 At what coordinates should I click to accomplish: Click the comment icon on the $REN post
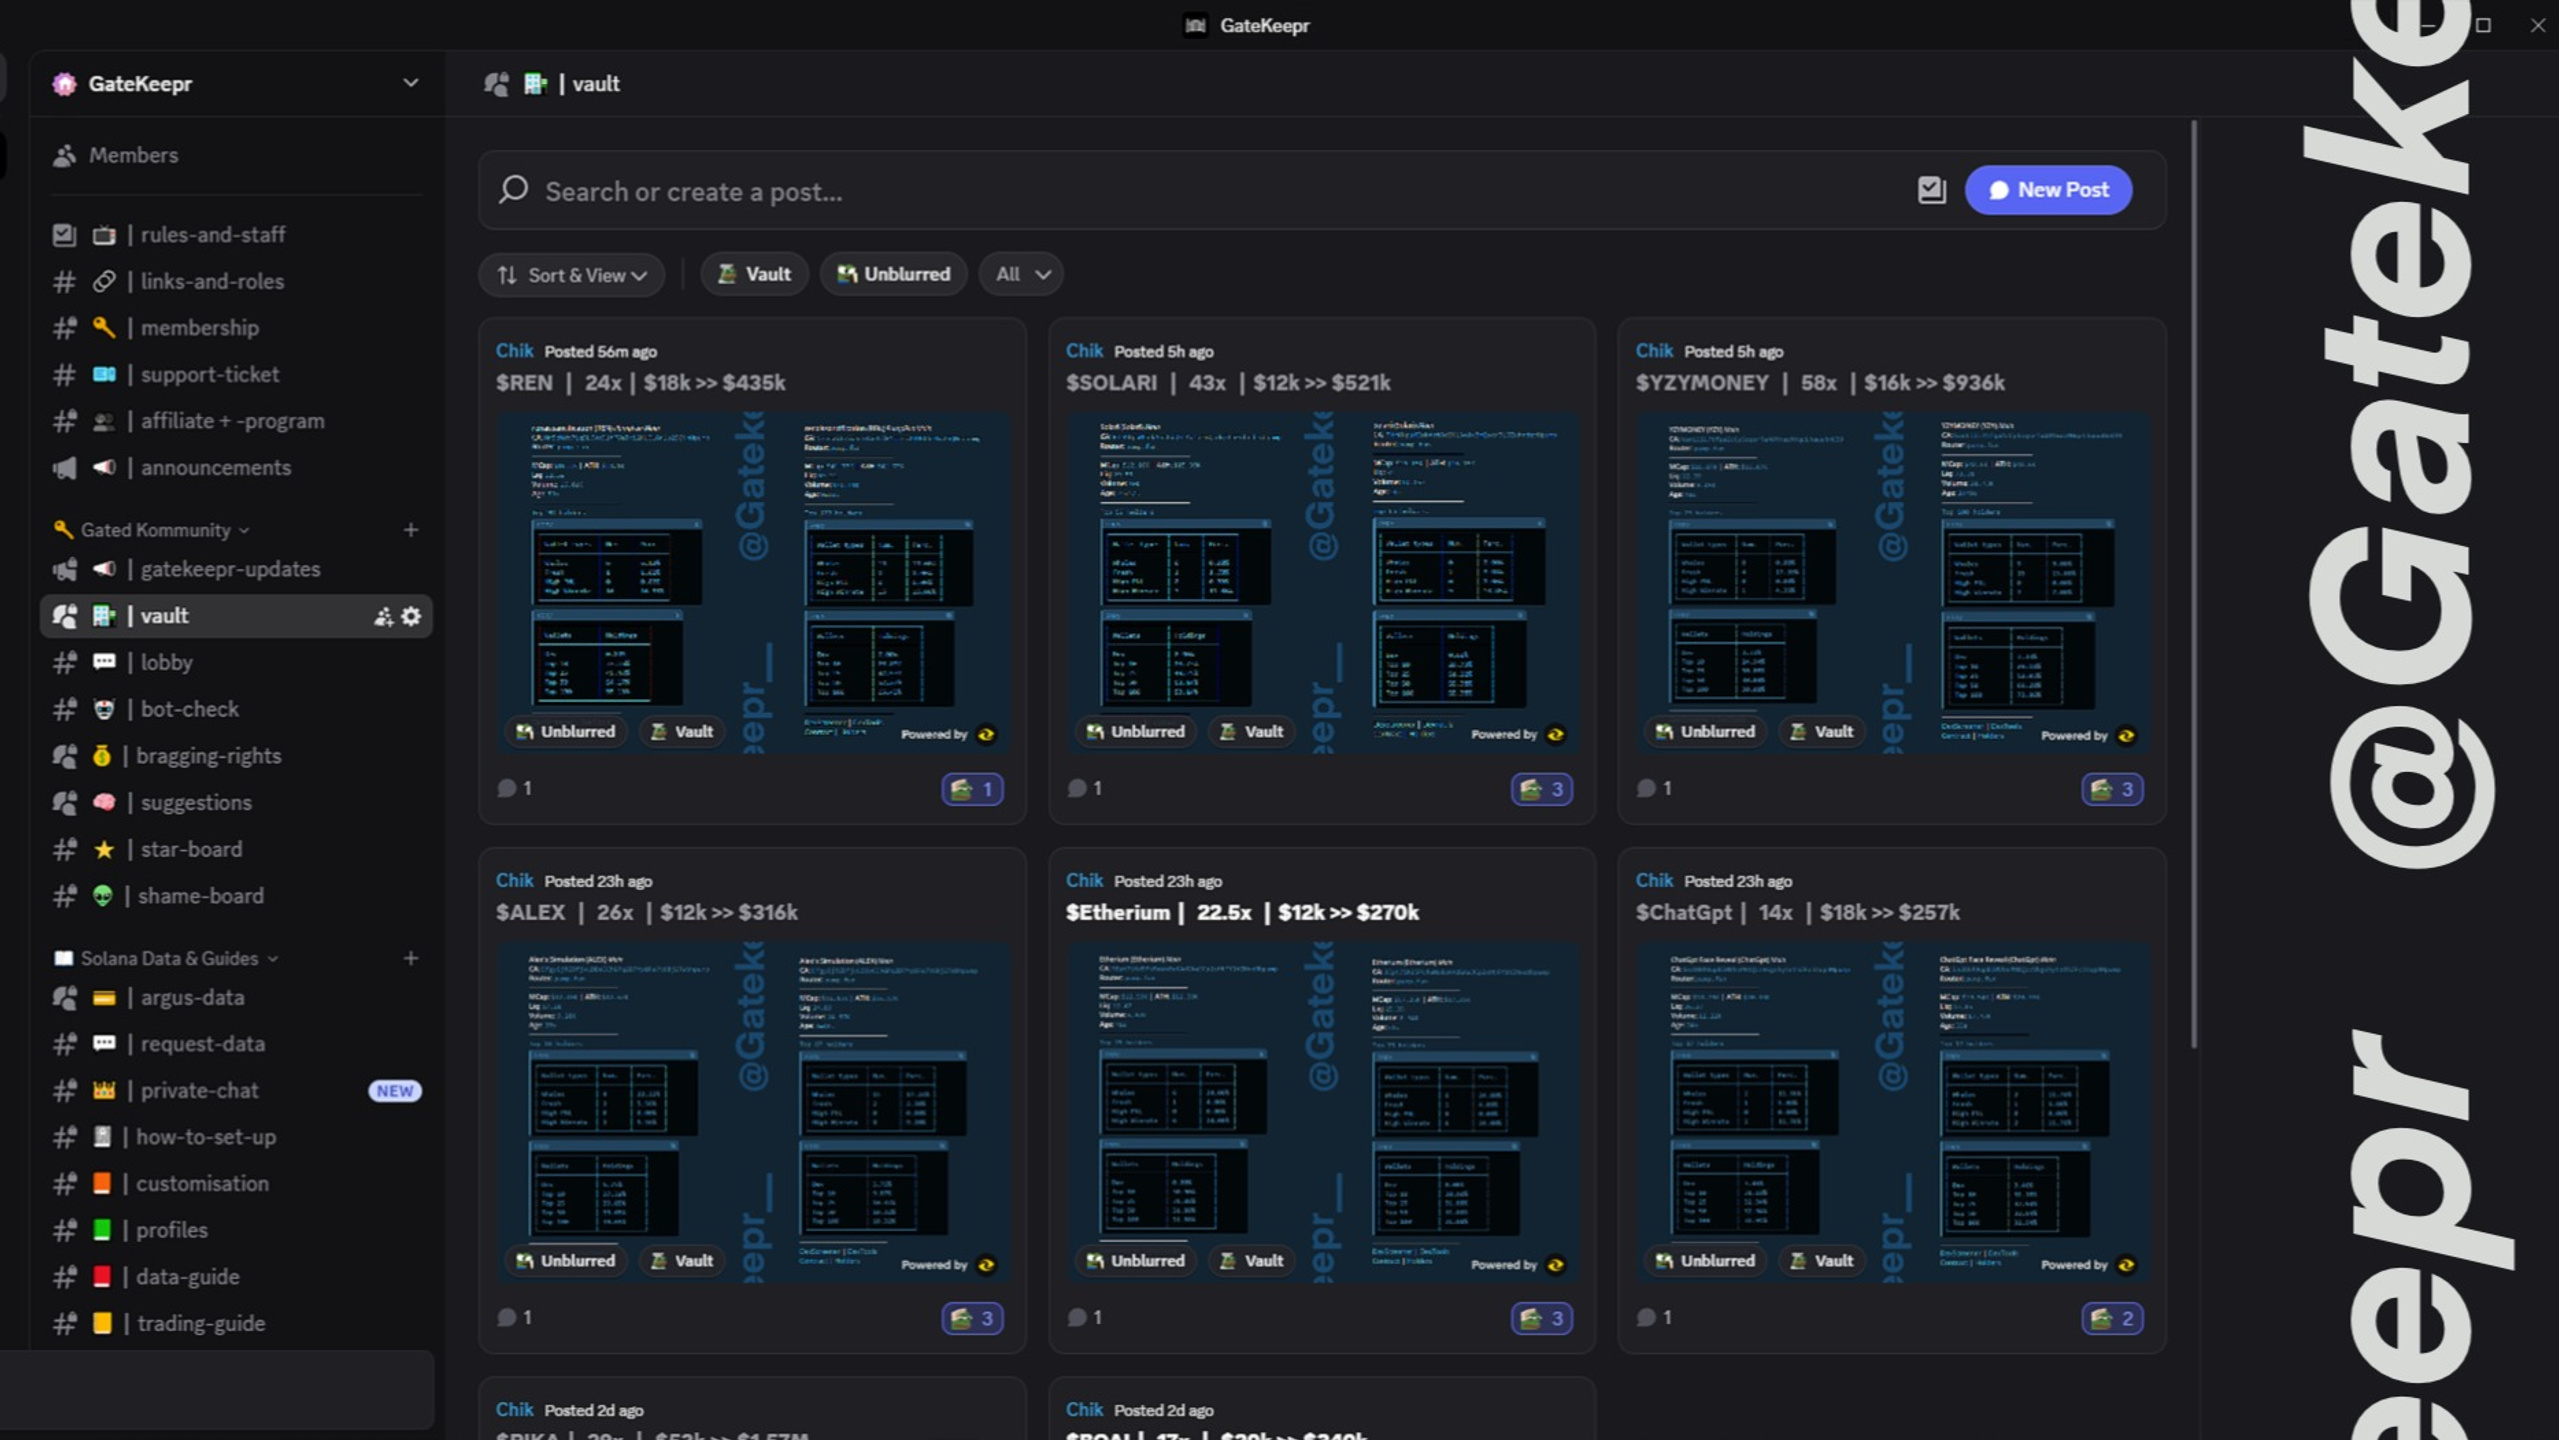click(x=507, y=789)
